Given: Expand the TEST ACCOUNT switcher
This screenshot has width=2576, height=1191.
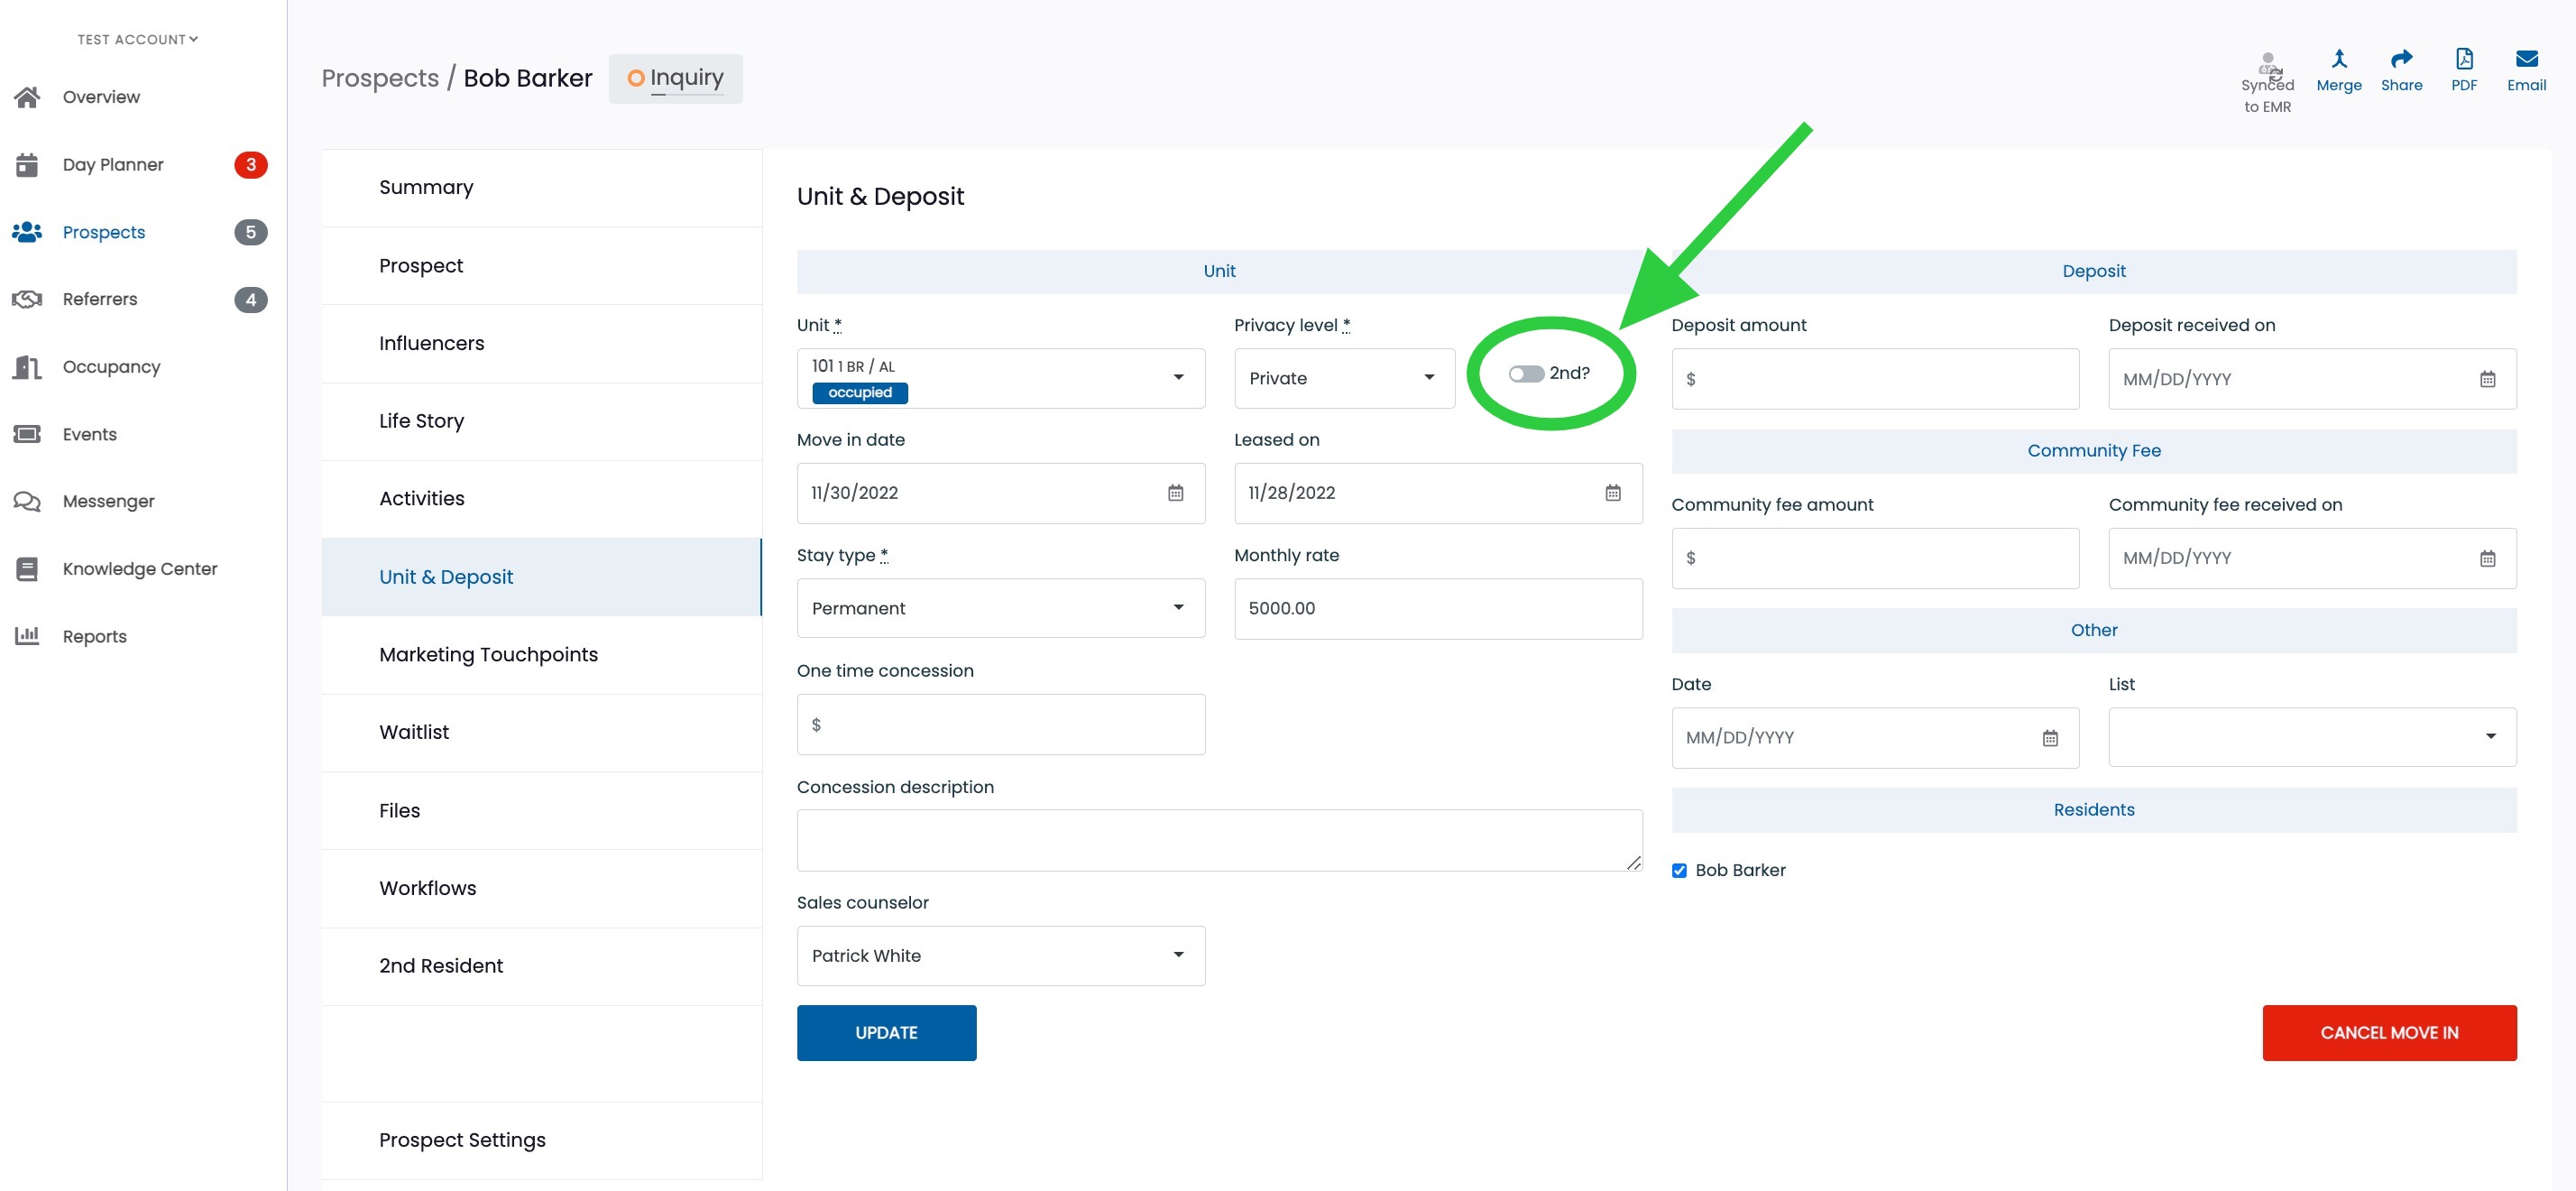Looking at the screenshot, I should (138, 39).
